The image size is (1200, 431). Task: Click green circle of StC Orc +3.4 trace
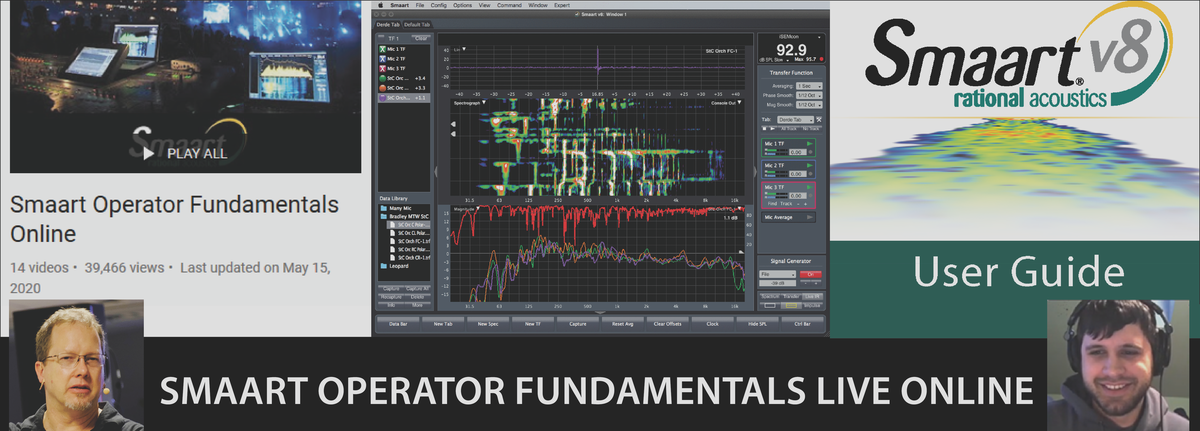382,78
